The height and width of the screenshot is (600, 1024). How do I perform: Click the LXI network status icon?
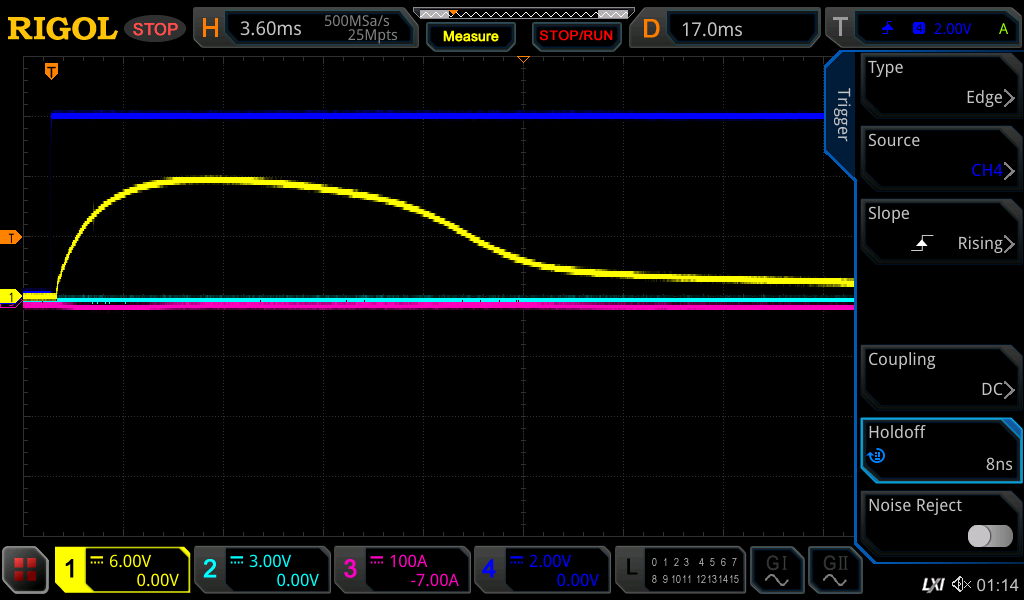(x=932, y=583)
